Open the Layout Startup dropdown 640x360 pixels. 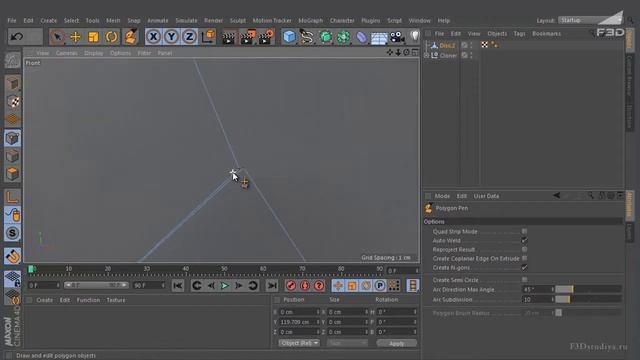[590, 20]
